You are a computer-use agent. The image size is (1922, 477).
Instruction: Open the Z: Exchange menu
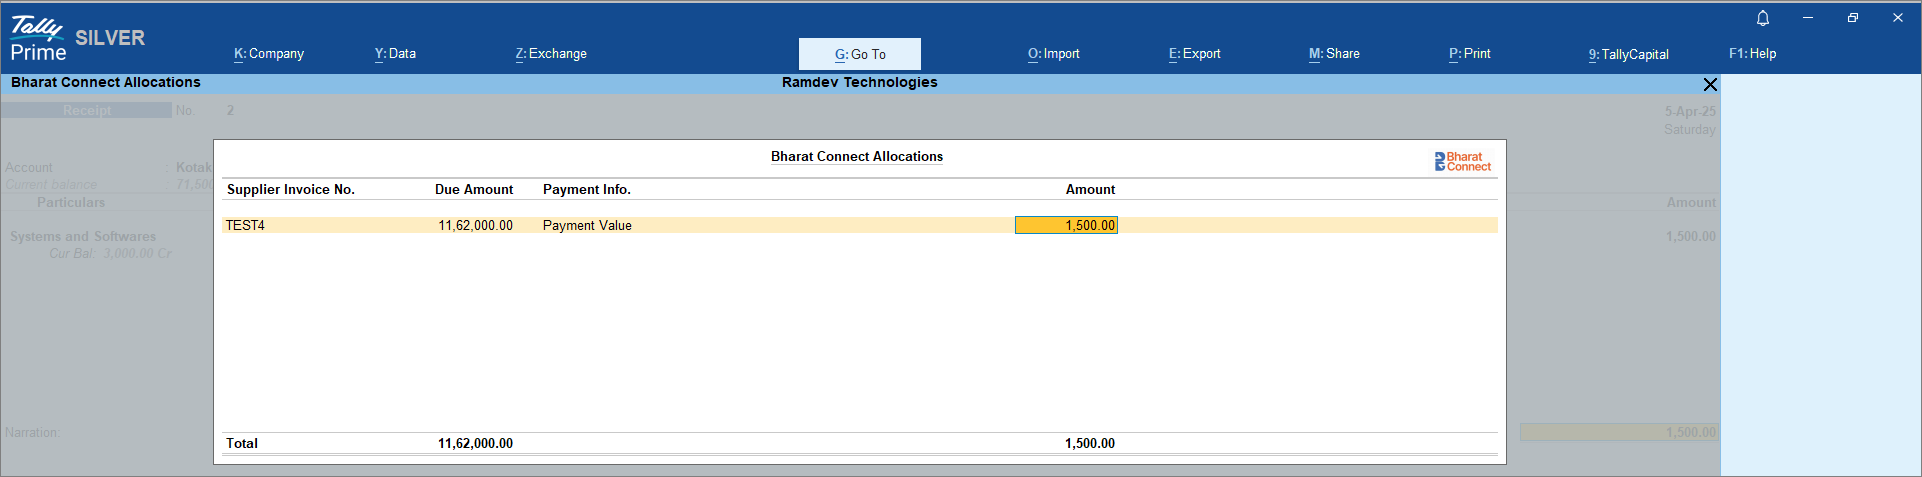[551, 54]
